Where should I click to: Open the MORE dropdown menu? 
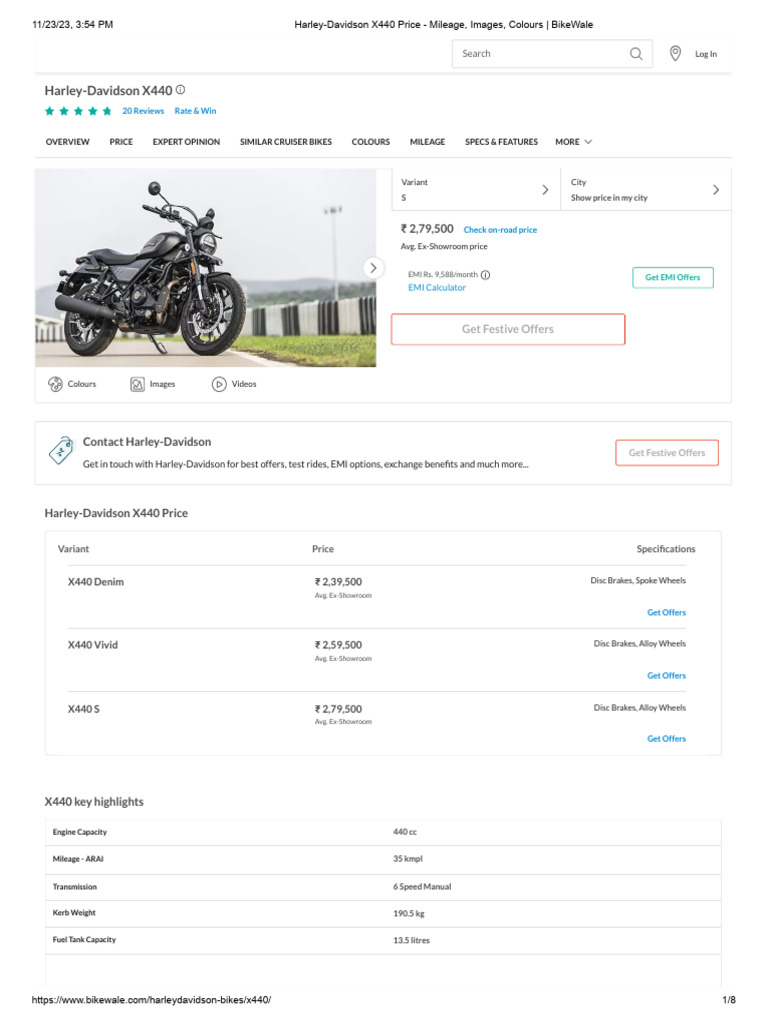[573, 142]
